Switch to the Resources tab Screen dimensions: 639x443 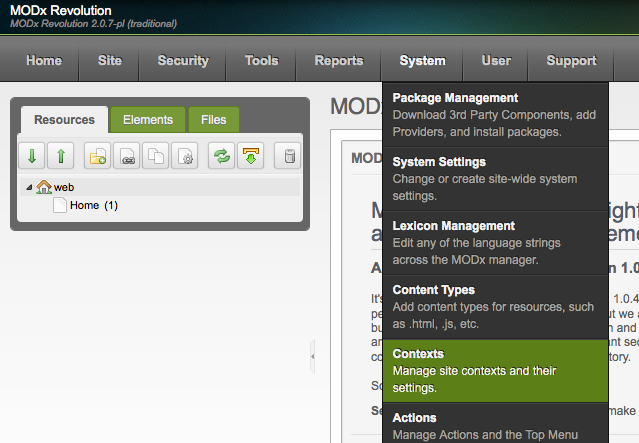64,120
